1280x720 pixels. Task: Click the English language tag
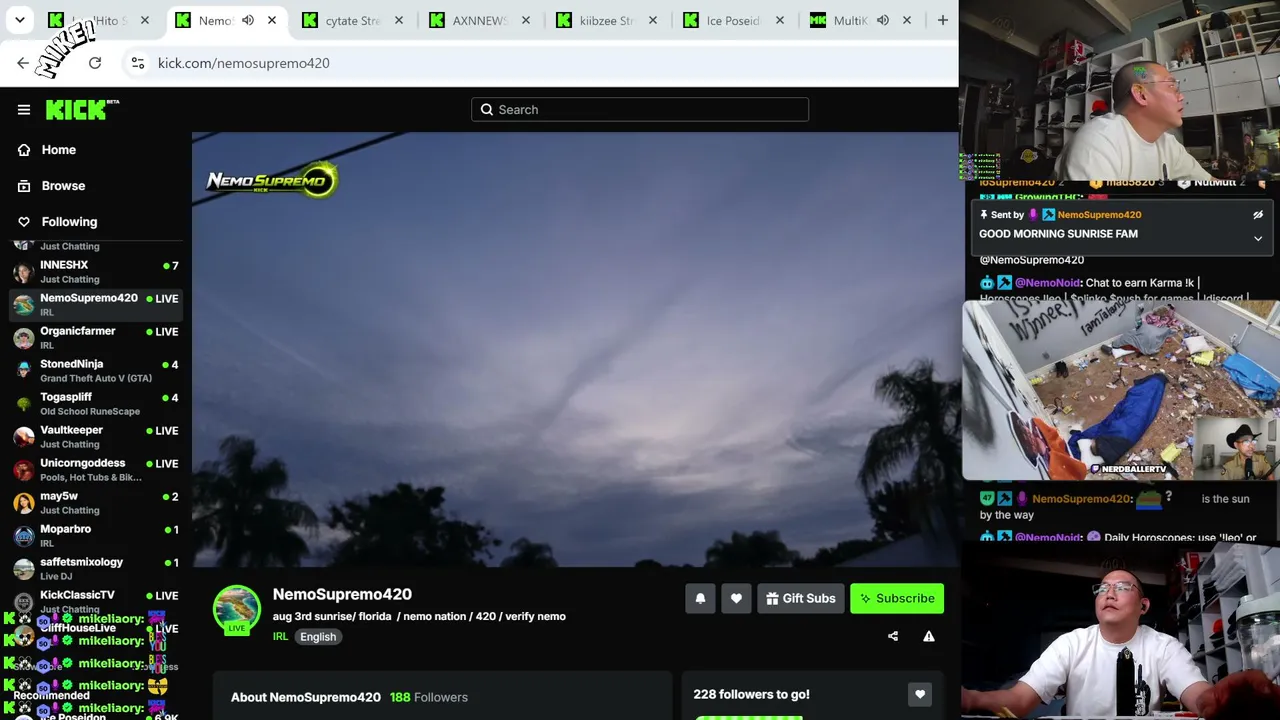pos(318,637)
